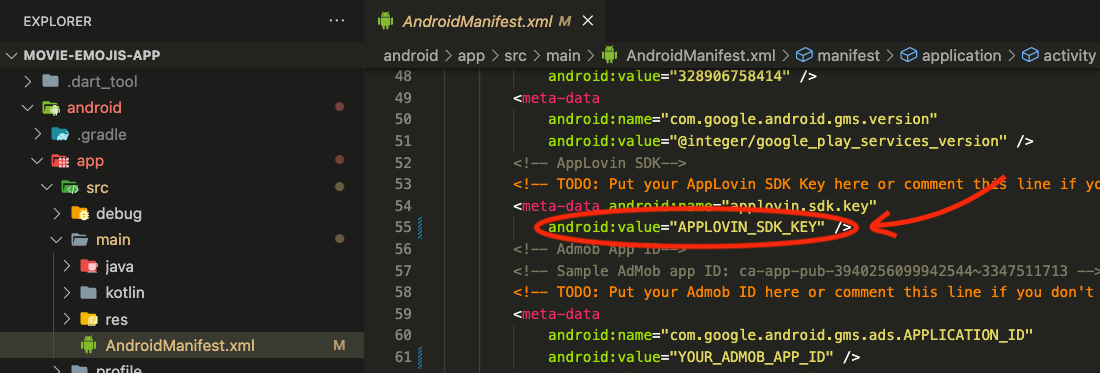Expand the debug folder chevron
The image size is (1100, 373).
pyautogui.click(x=58, y=214)
